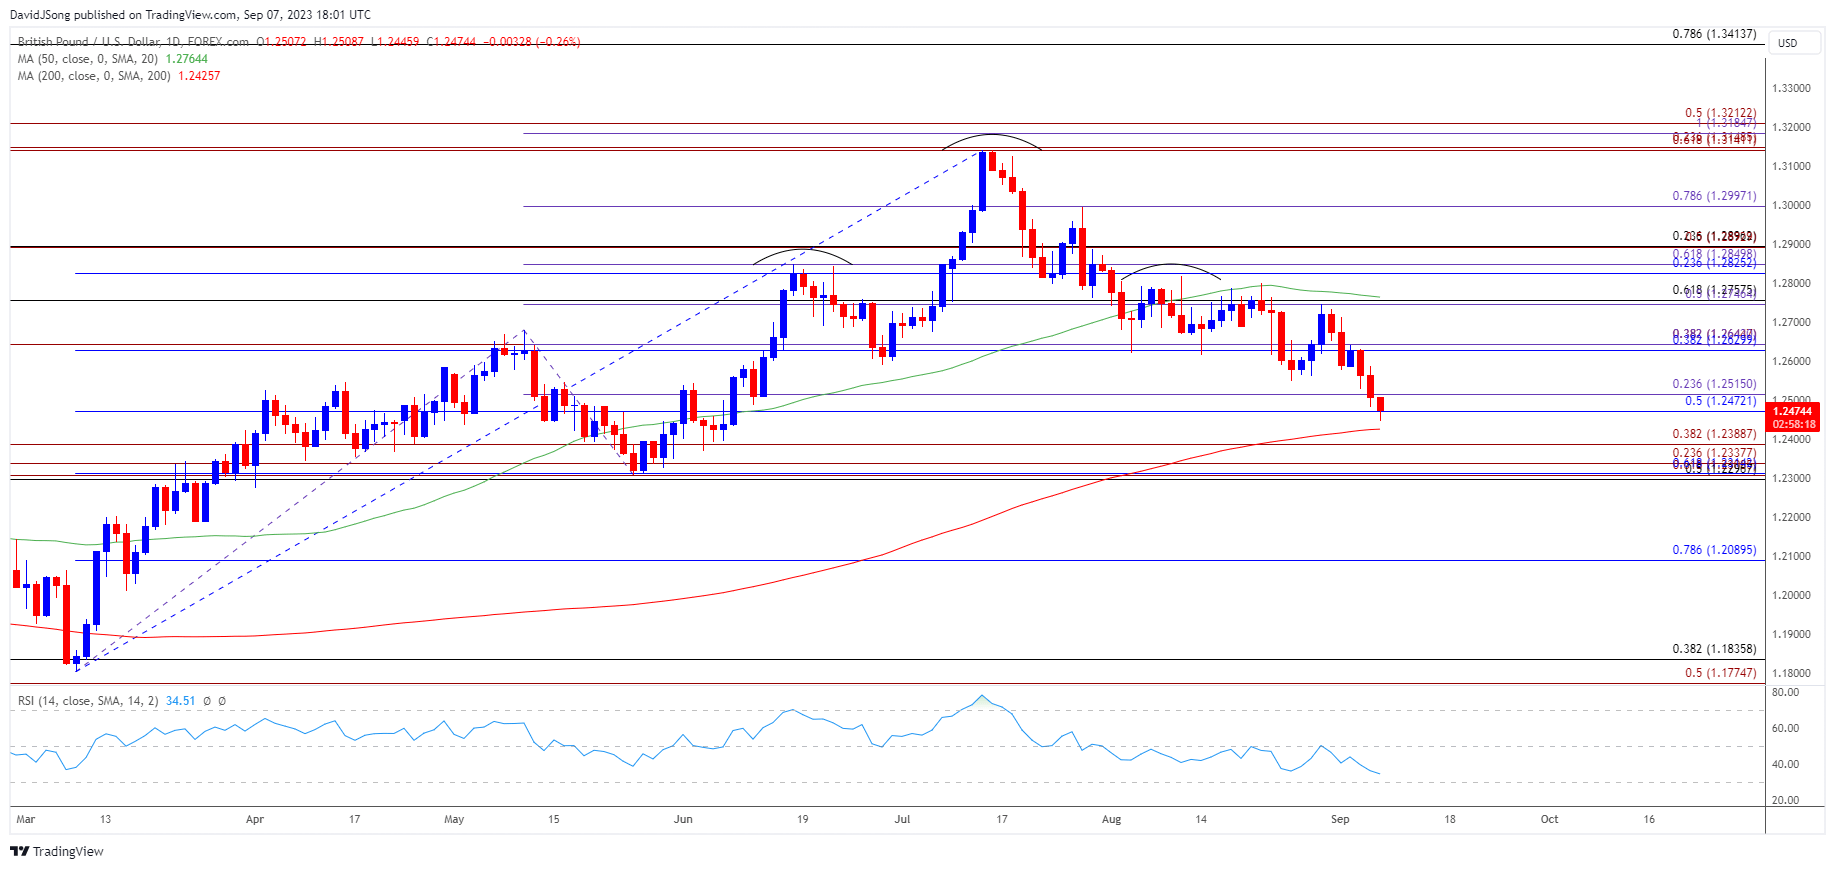This screenshot has width=1835, height=869.
Task: Click the 1.26000 price axis label
Action: (x=1791, y=361)
